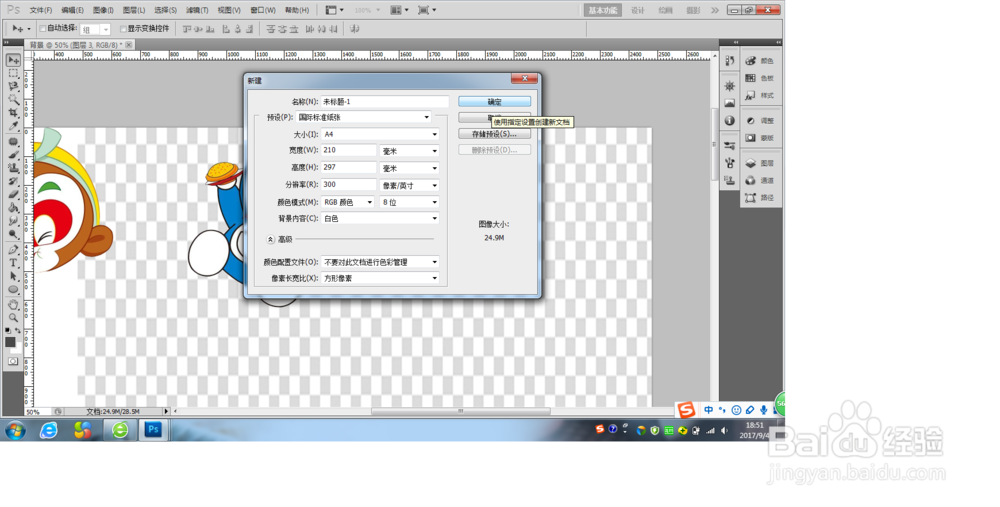Collapse the 高级 advanced section
The height and width of the screenshot is (507, 1000).
[270, 239]
